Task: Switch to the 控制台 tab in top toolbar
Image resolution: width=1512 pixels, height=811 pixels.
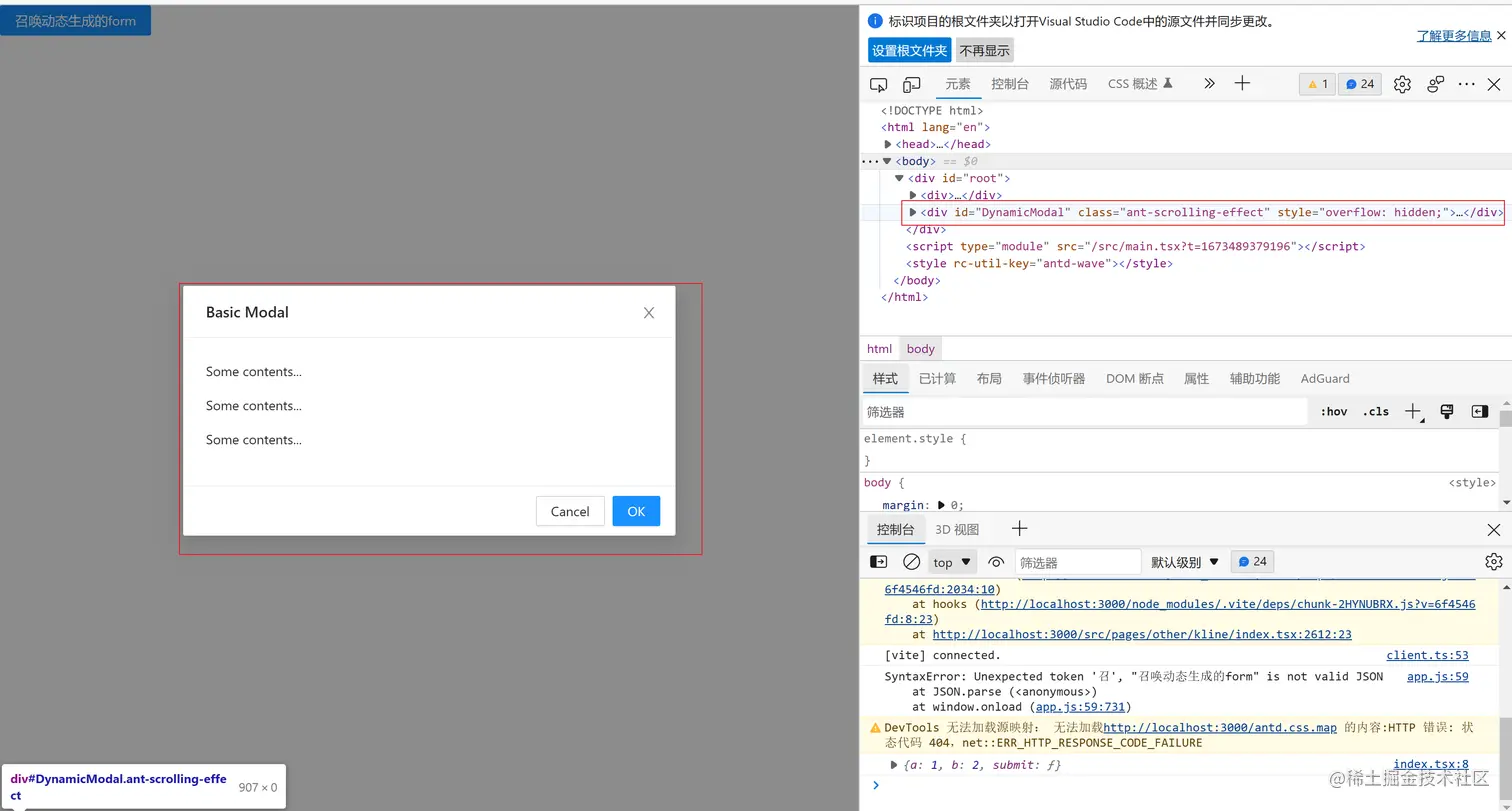Action: coord(1010,84)
